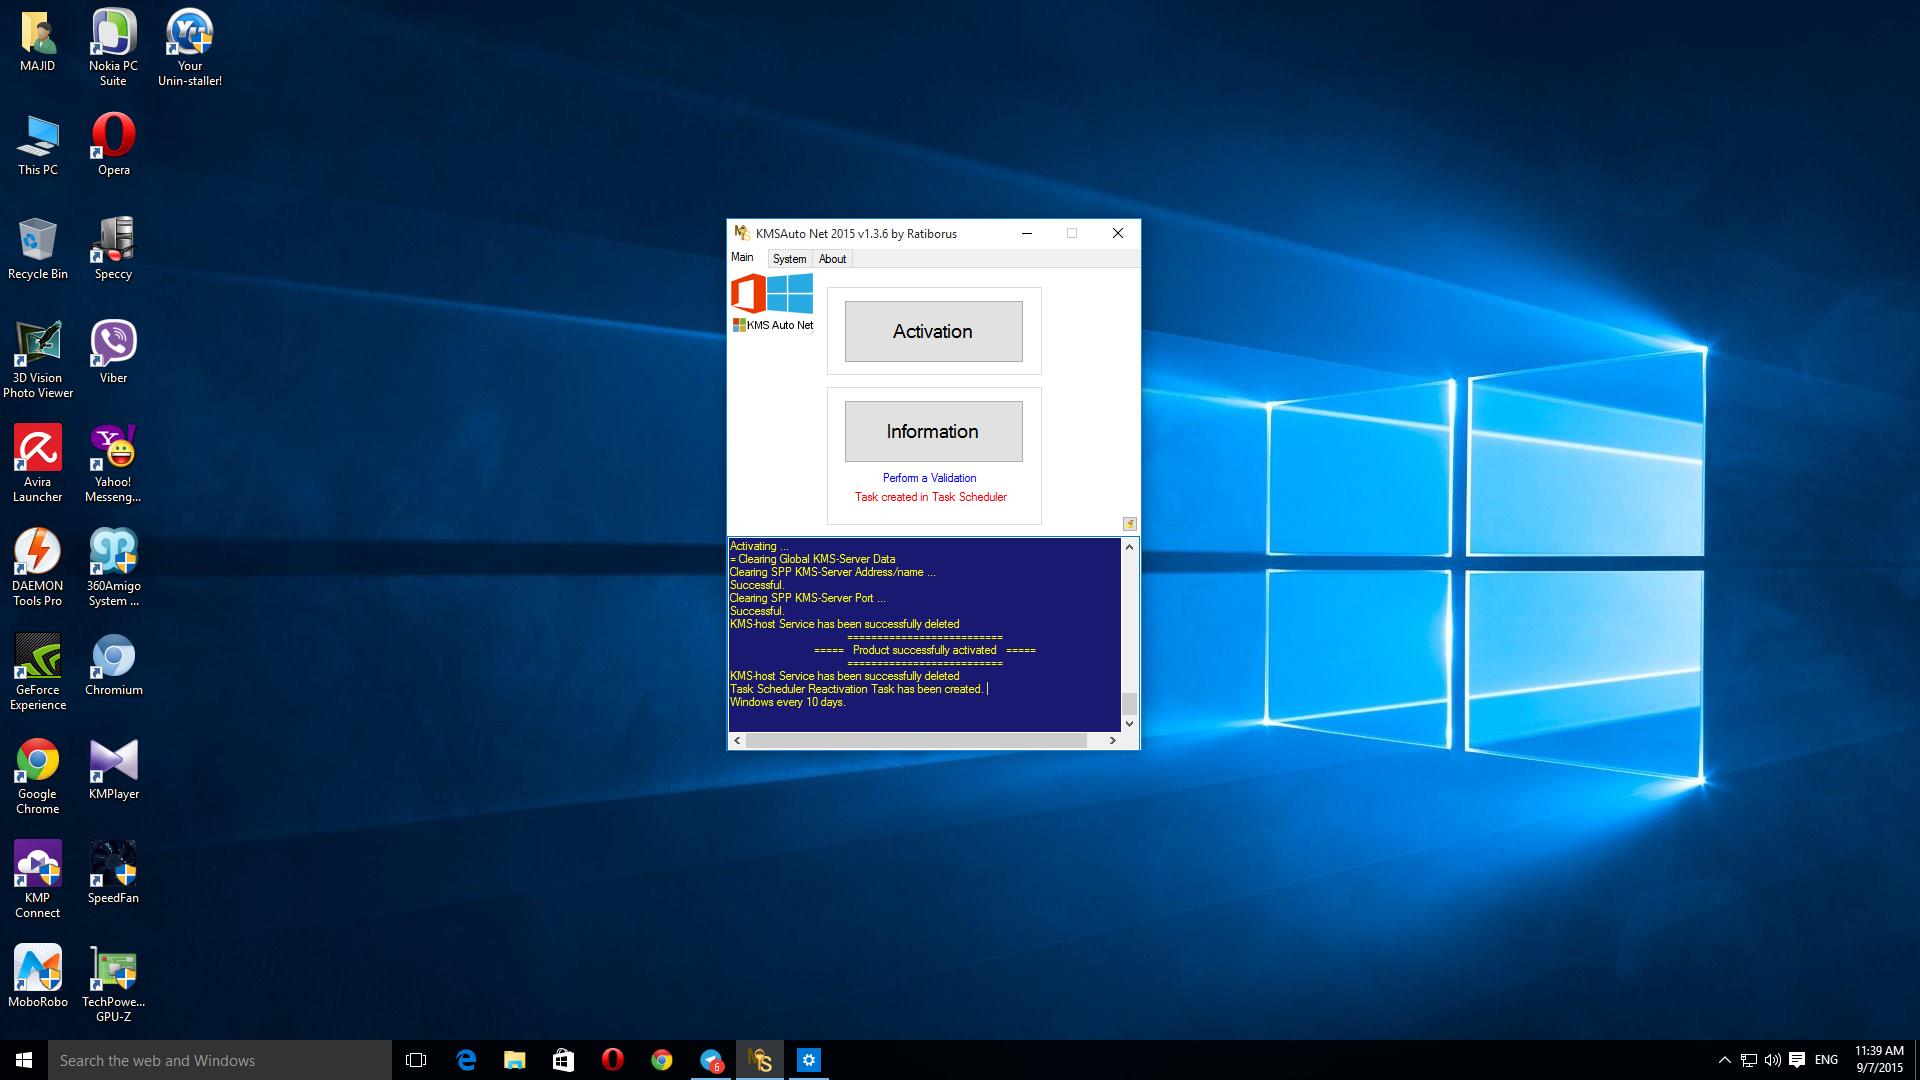Open the clock showing 11:39 AM
The height and width of the screenshot is (1080, 1920).
tap(1879, 1060)
